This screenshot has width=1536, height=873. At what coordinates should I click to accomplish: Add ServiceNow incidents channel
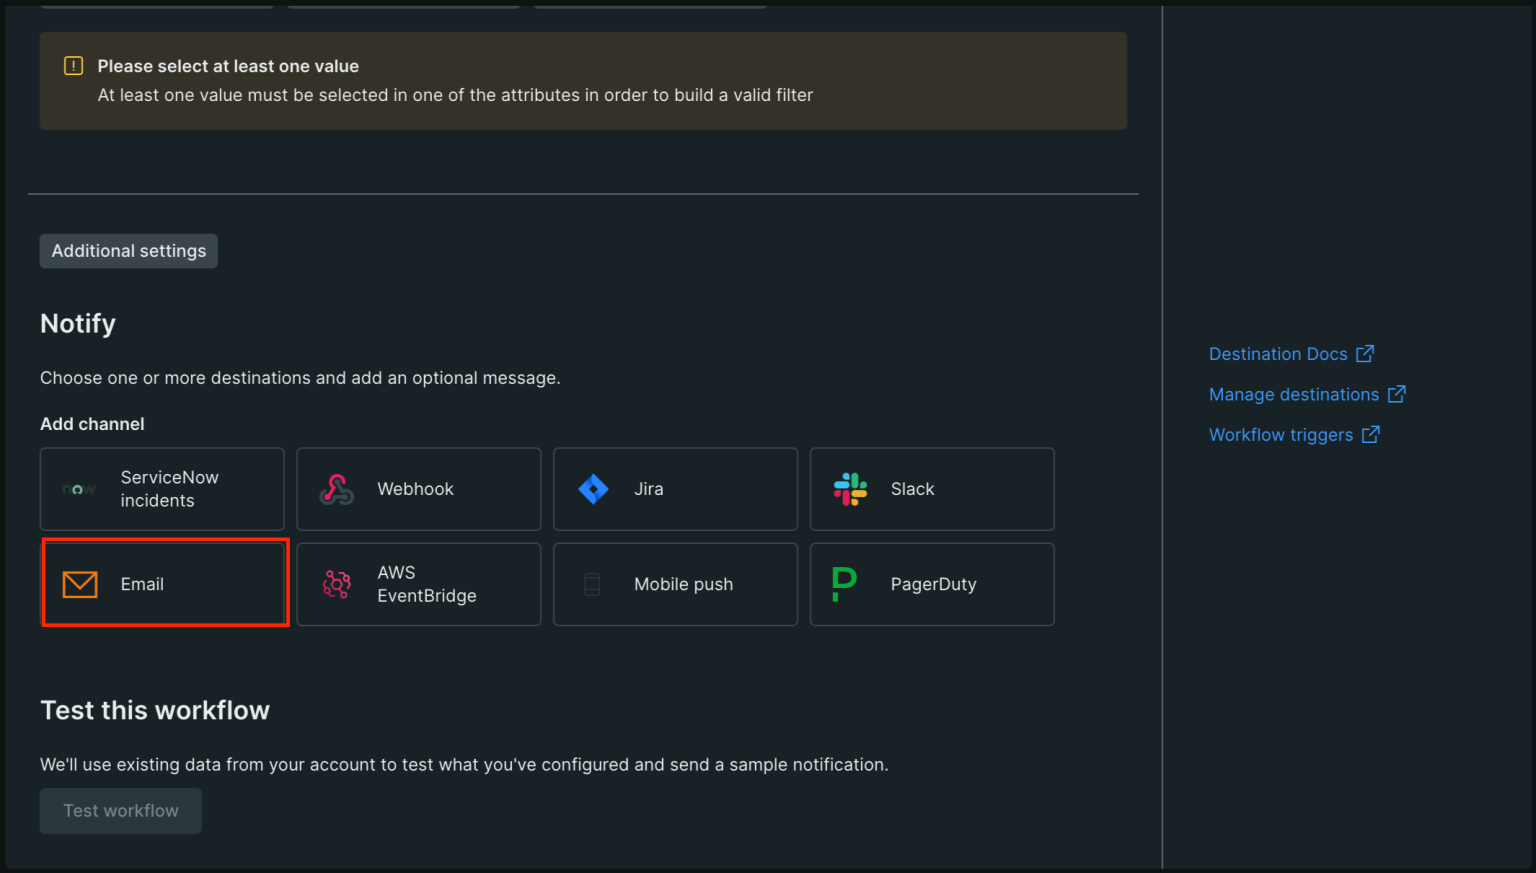point(162,489)
